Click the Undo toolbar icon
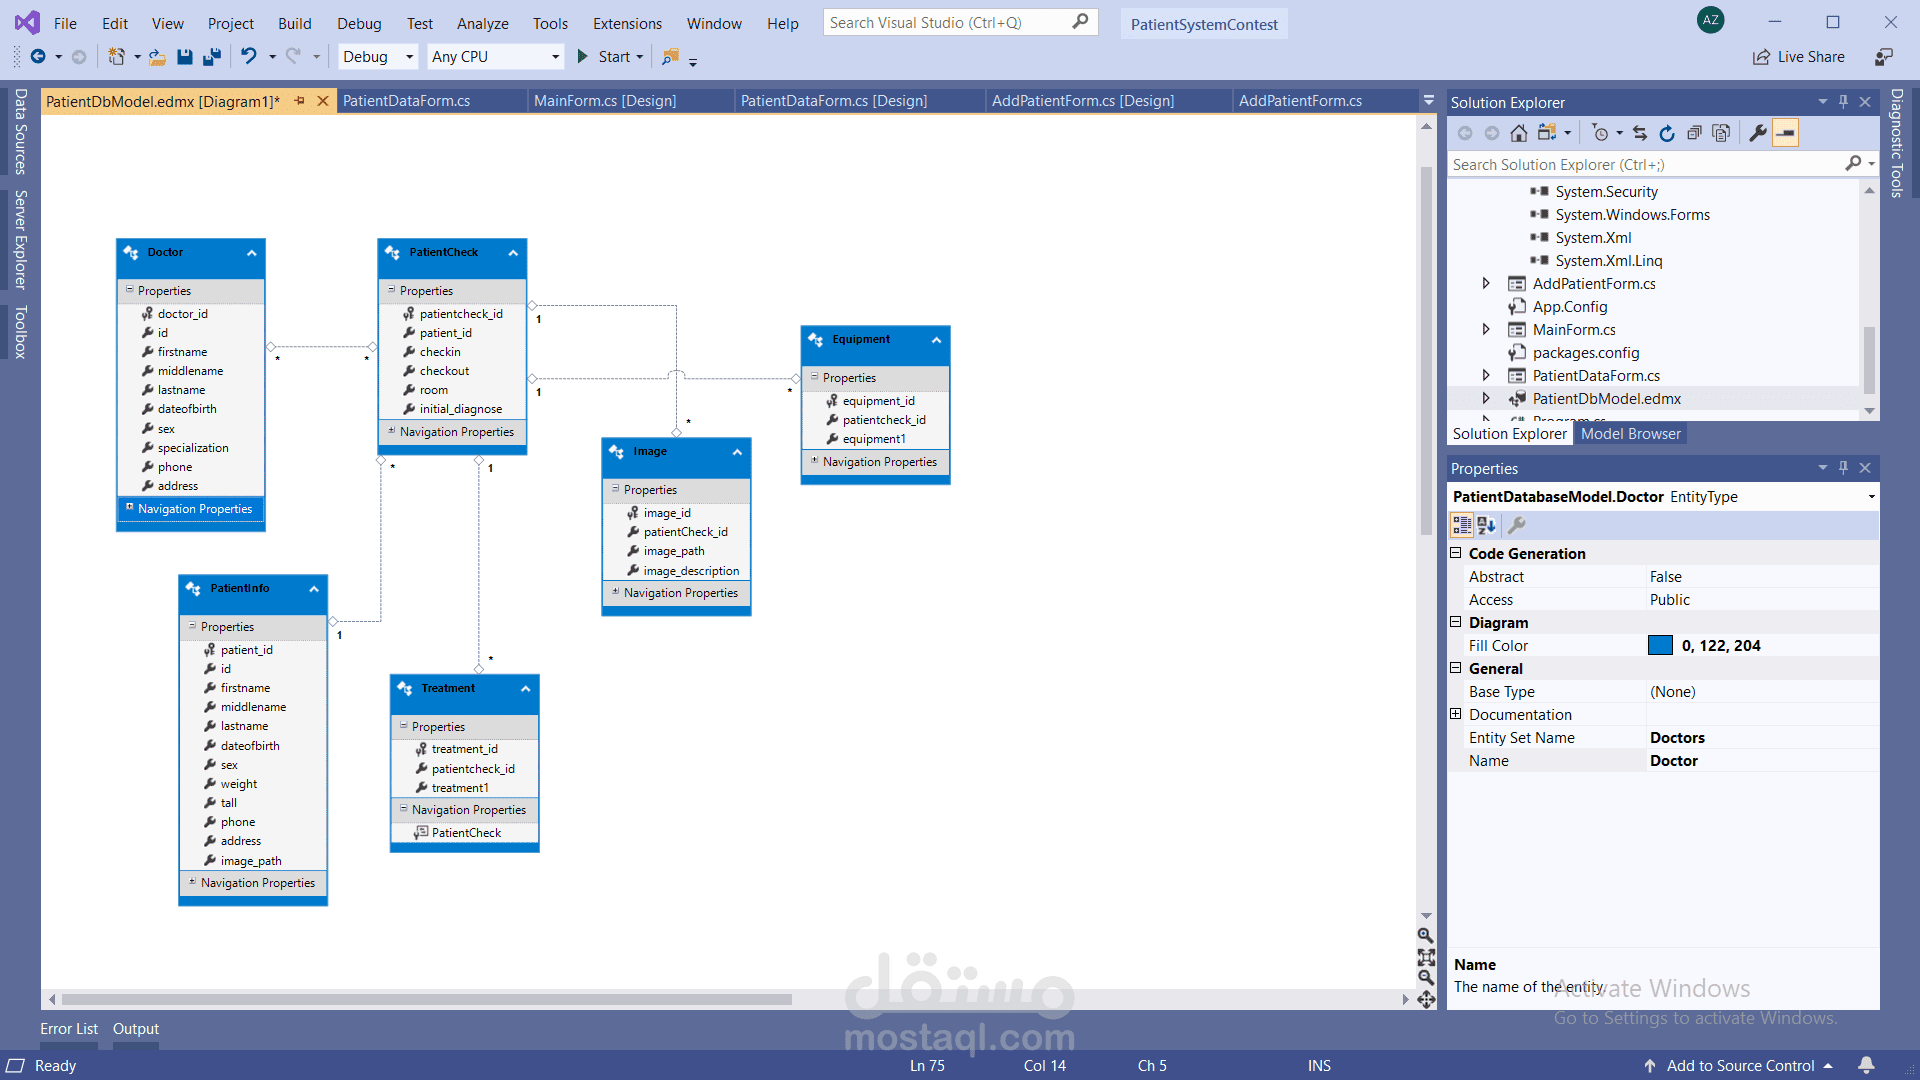This screenshot has width=1920, height=1080. tap(249, 57)
